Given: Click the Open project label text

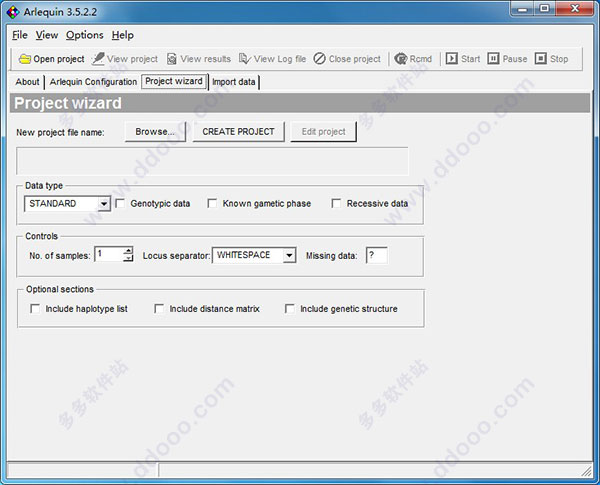Looking at the screenshot, I should pyautogui.click(x=59, y=59).
